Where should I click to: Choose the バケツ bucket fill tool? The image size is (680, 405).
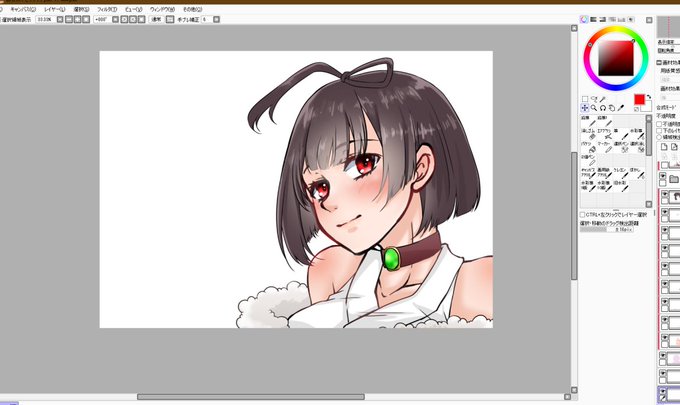[x=589, y=147]
